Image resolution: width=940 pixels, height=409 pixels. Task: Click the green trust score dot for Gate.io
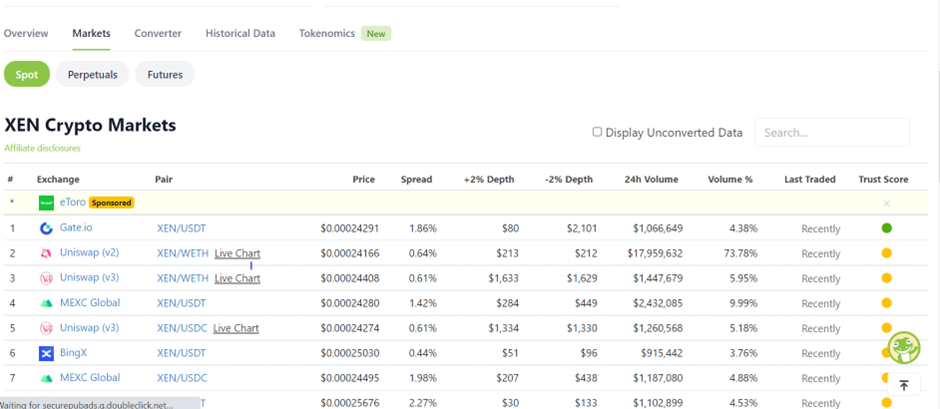point(887,228)
